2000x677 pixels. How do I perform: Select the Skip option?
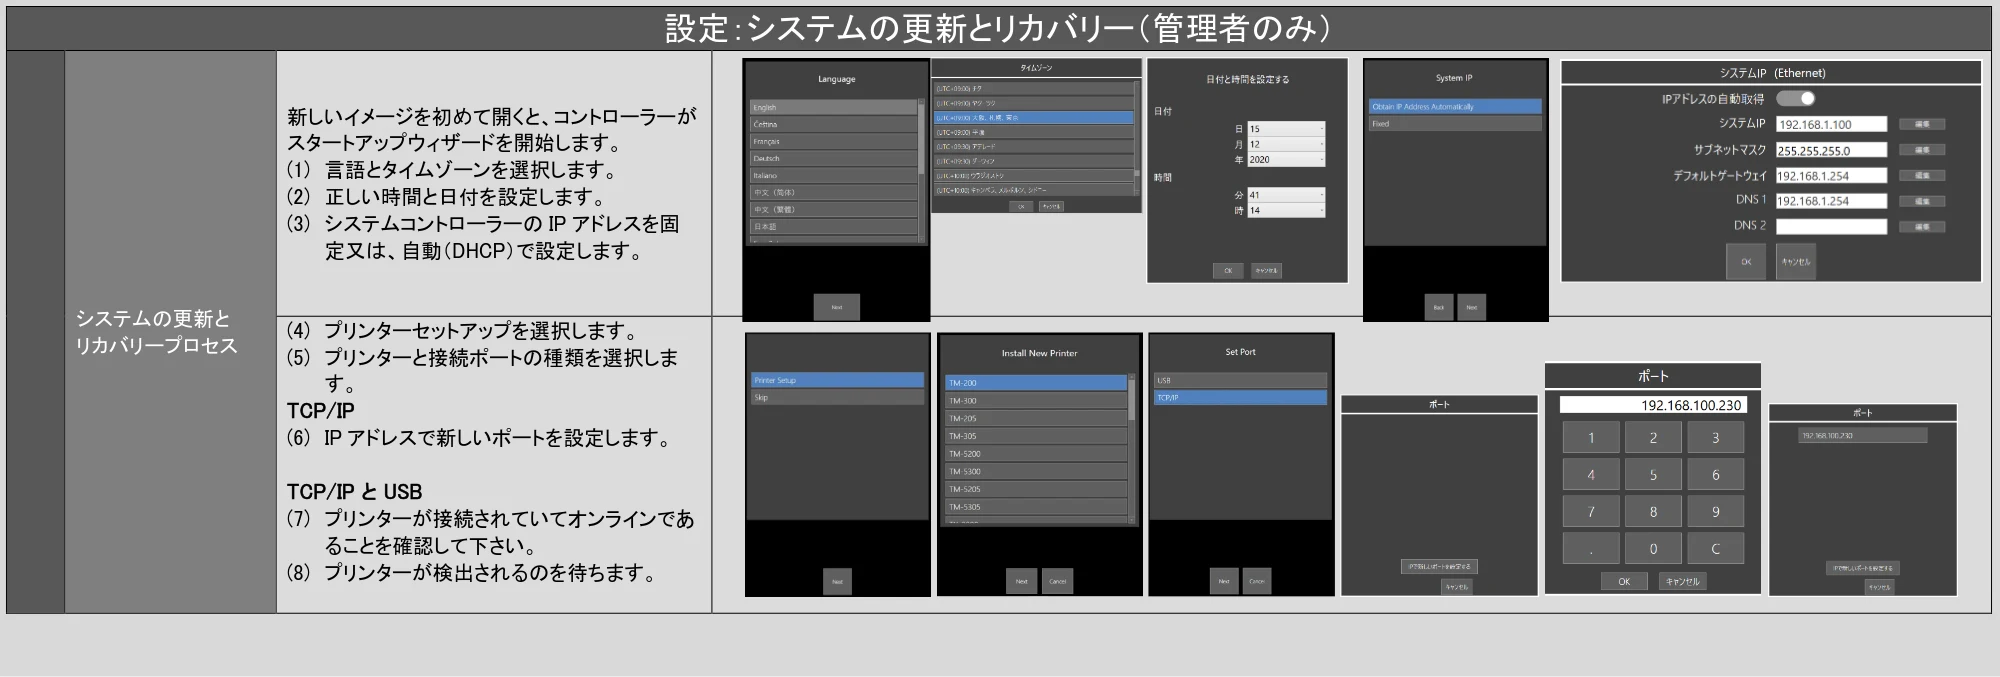[x=837, y=397]
